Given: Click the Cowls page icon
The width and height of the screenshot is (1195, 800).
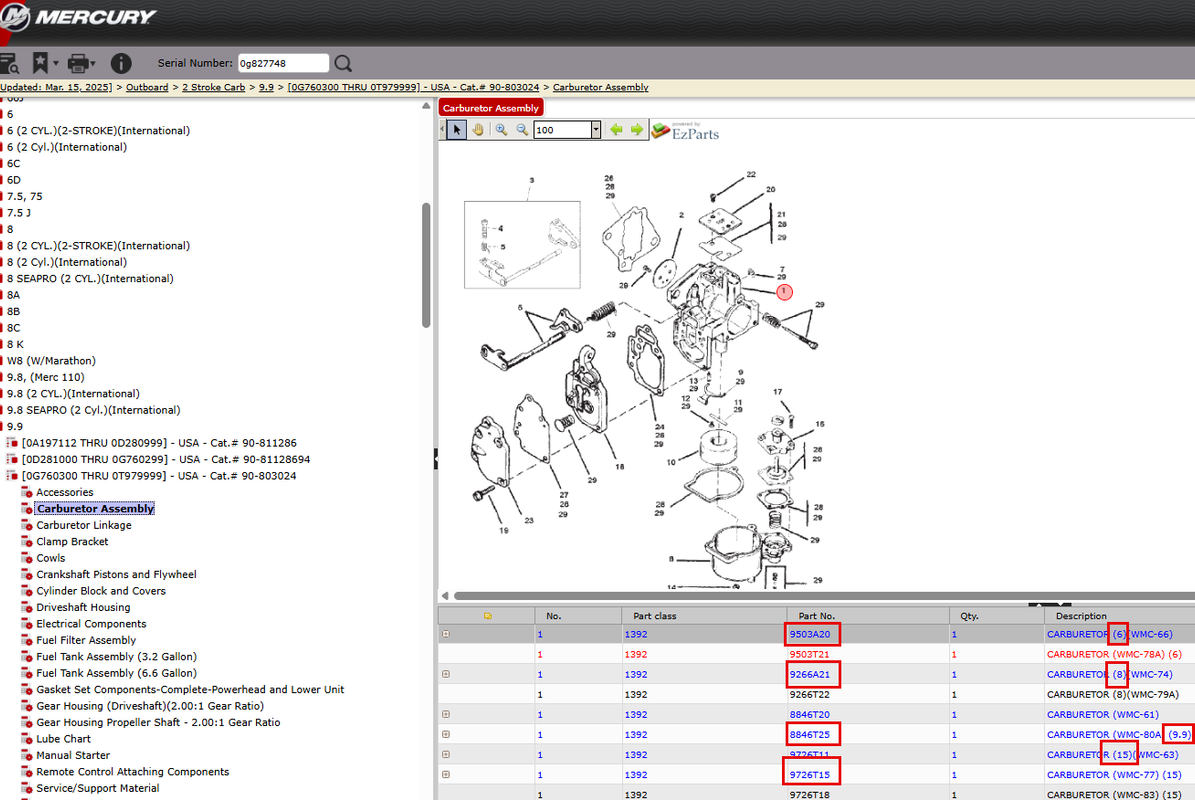Looking at the screenshot, I should [x=27, y=558].
